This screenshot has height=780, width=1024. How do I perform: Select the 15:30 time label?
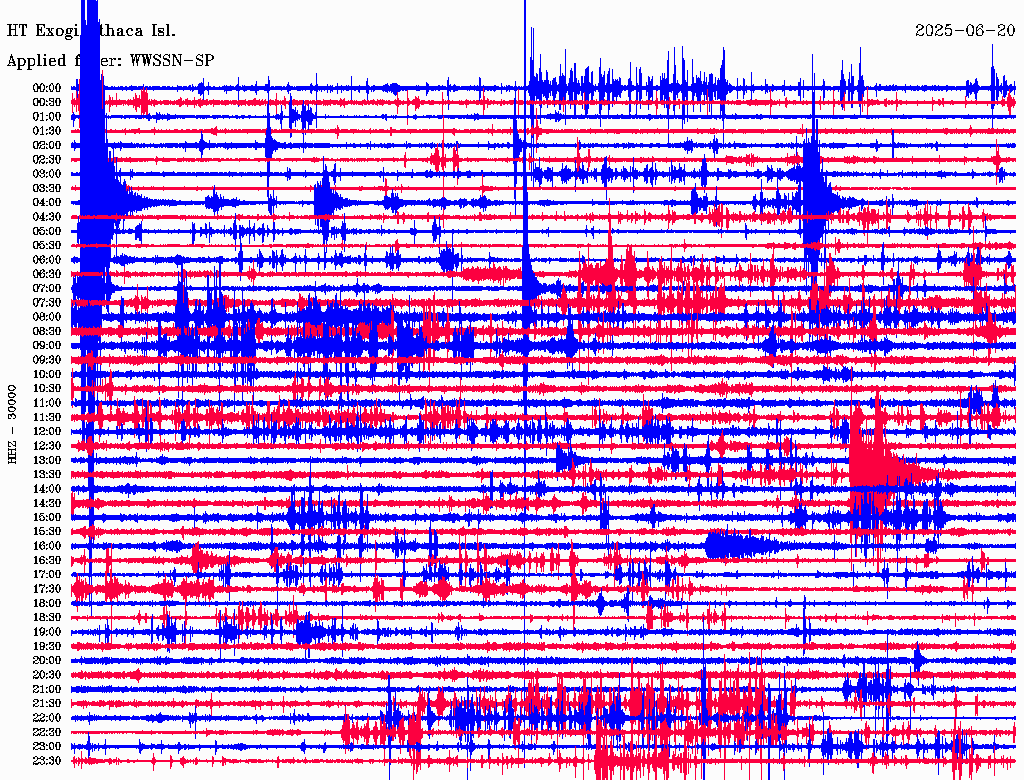point(47,531)
